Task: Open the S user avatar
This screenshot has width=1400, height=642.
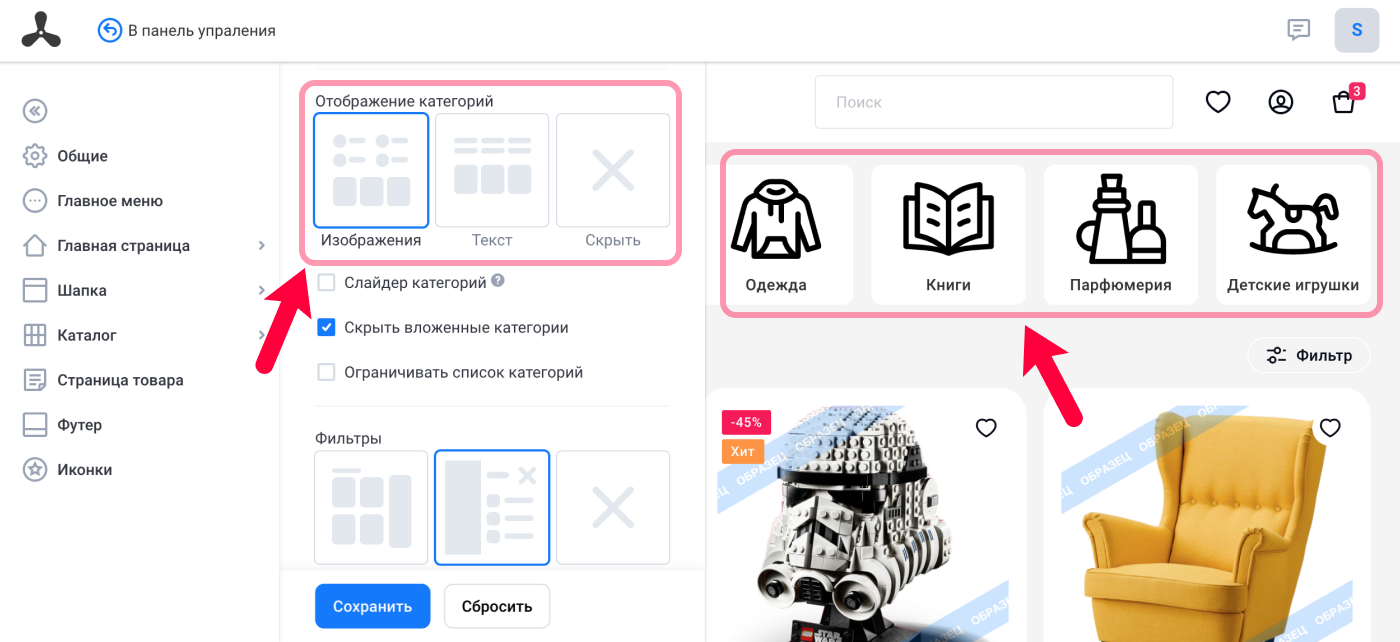Action: pyautogui.click(x=1357, y=30)
